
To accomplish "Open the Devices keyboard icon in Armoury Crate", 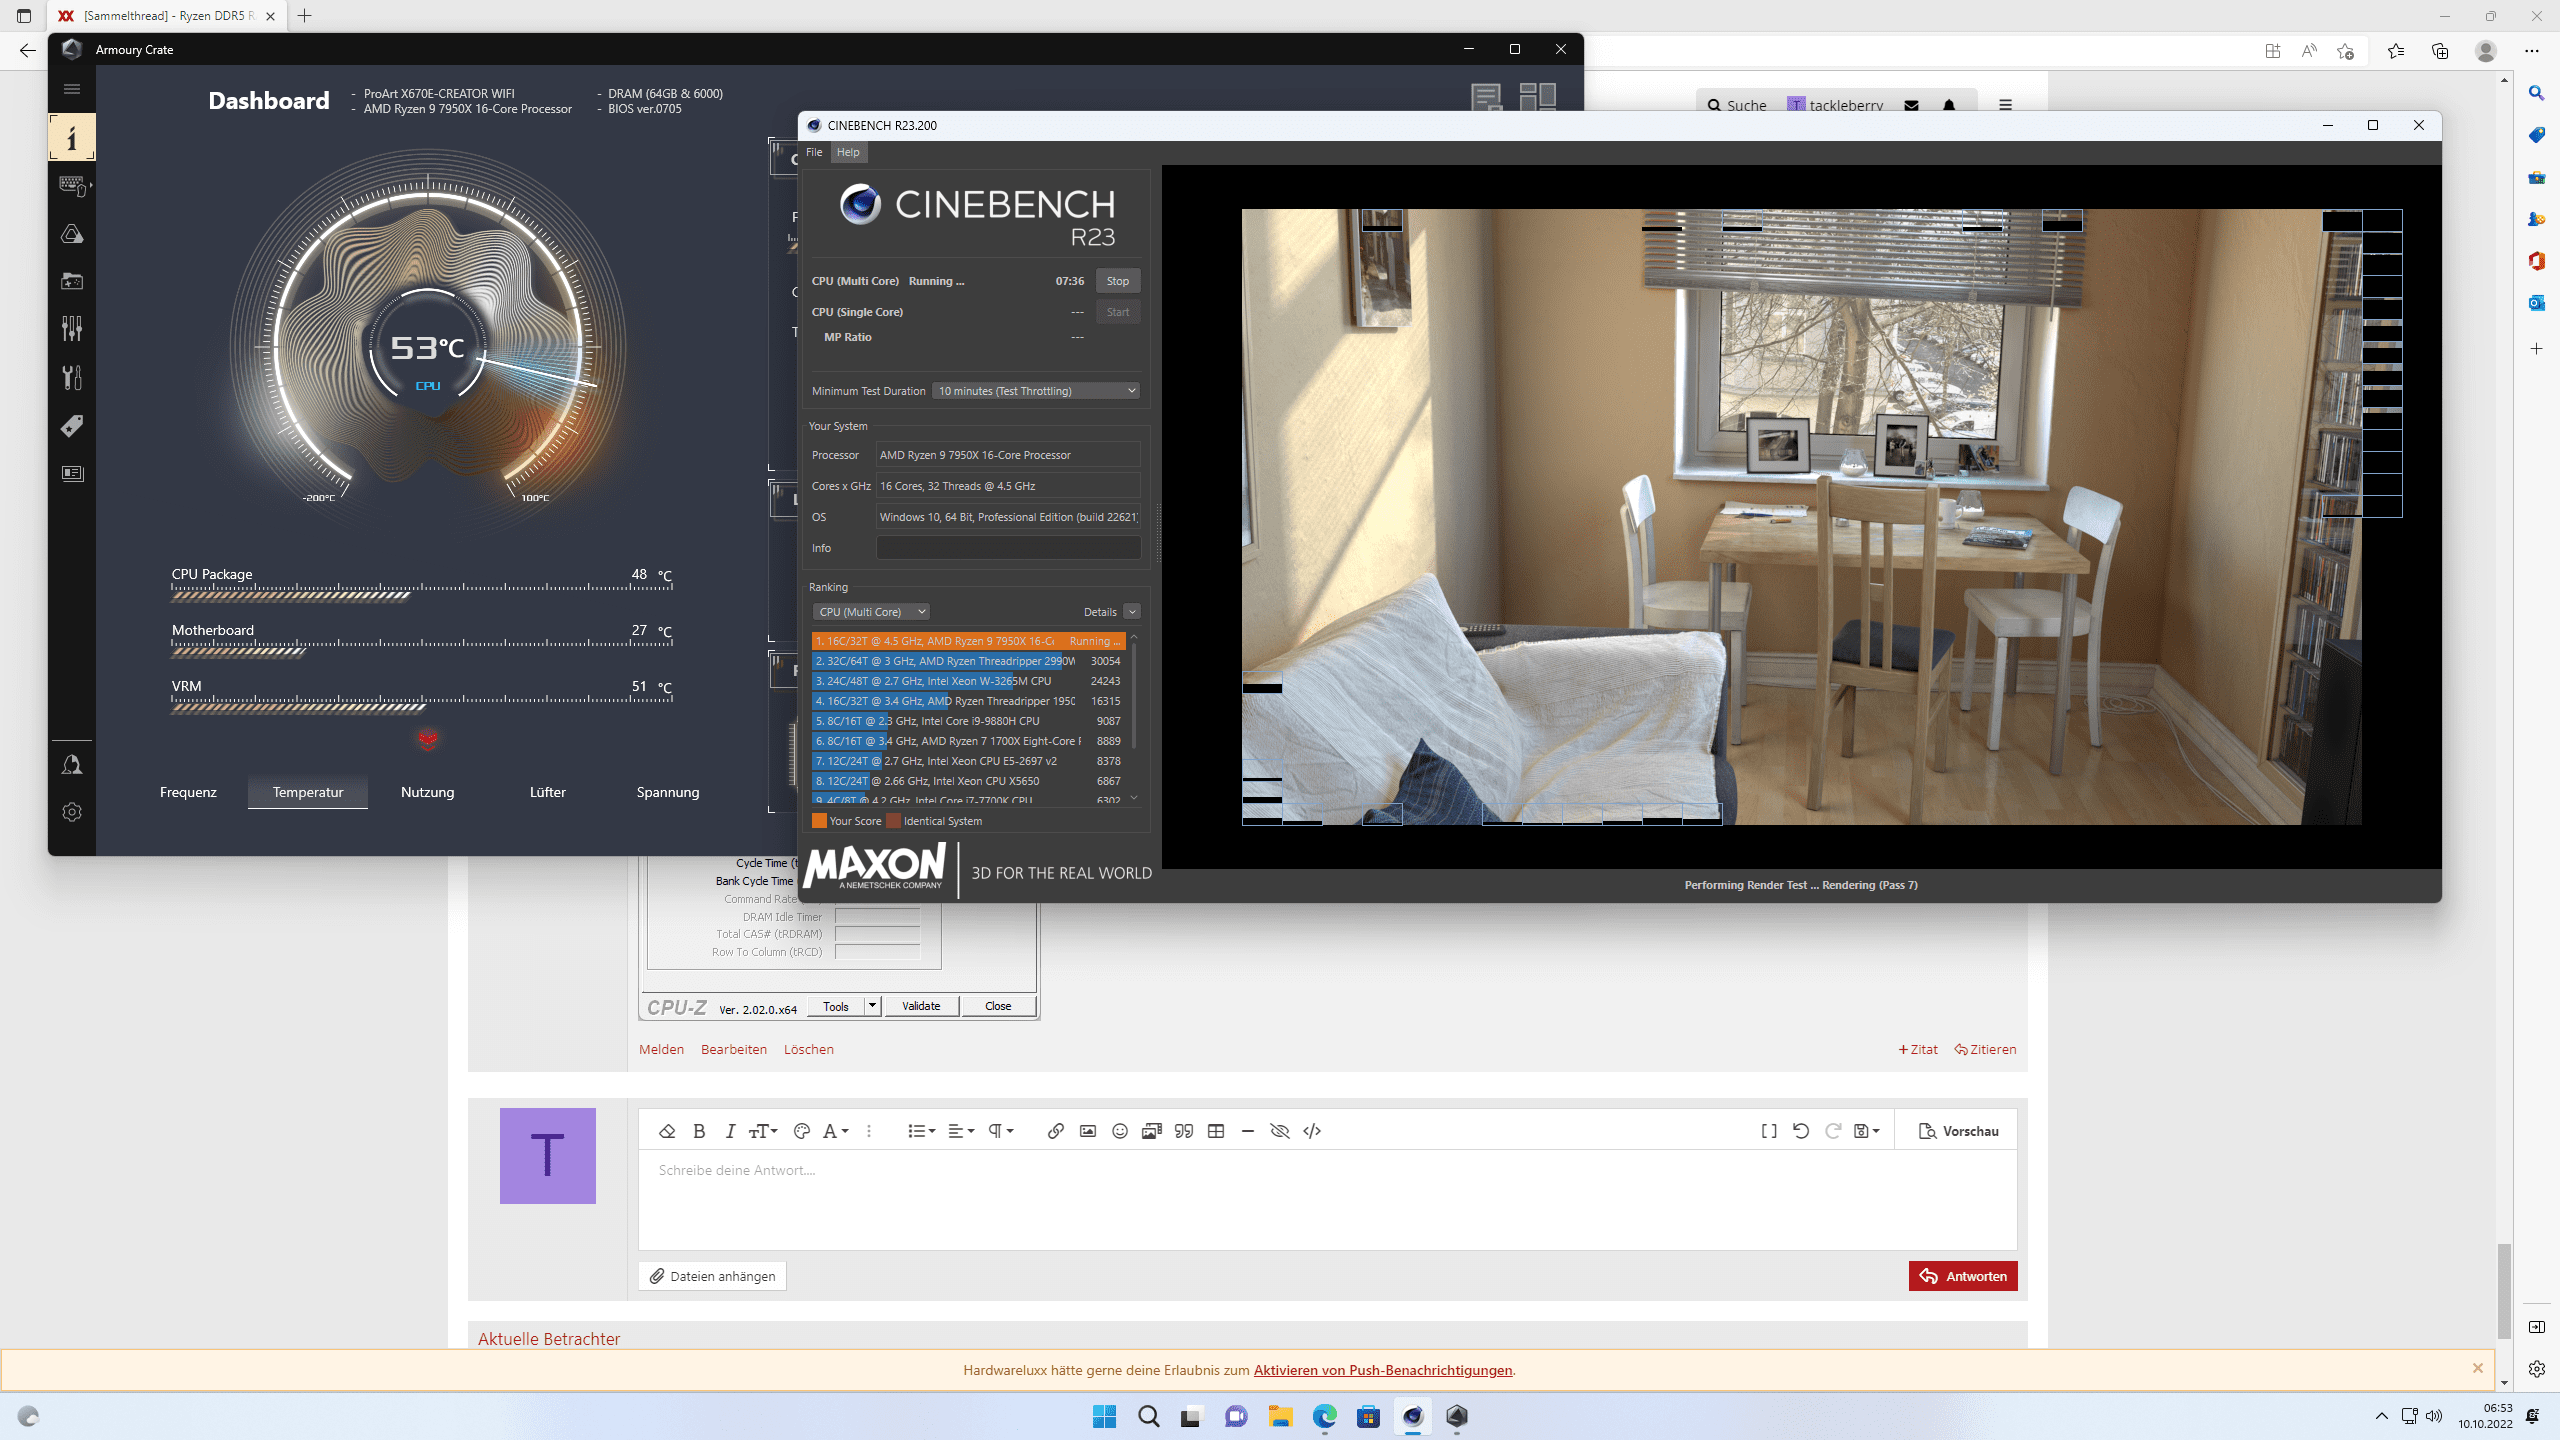I will coord(73,185).
